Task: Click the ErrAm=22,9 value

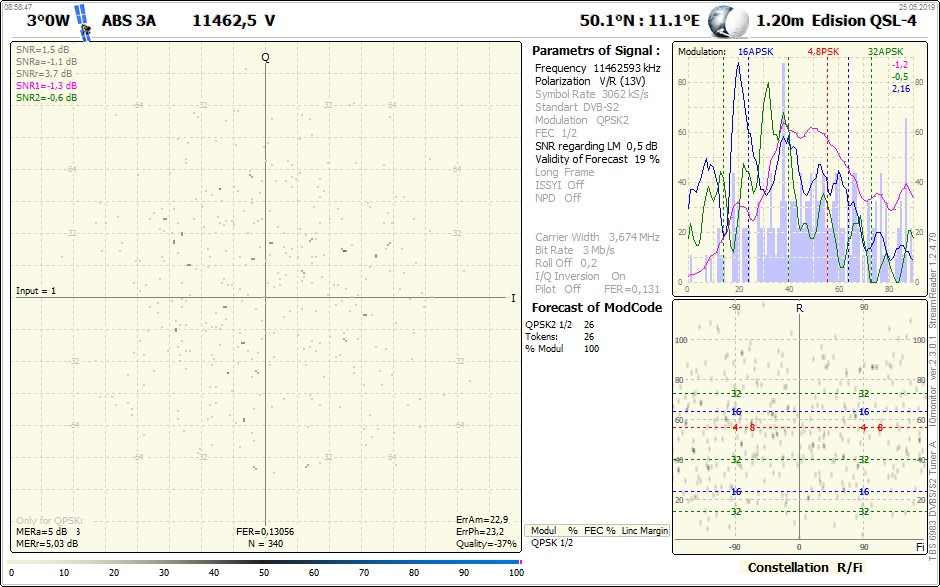Action: tap(482, 520)
